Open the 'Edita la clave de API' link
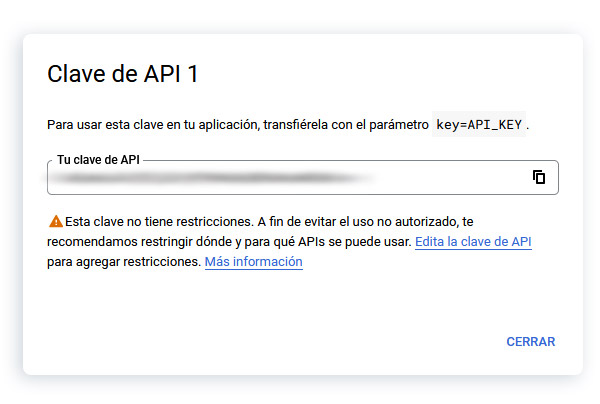 pyautogui.click(x=473, y=242)
